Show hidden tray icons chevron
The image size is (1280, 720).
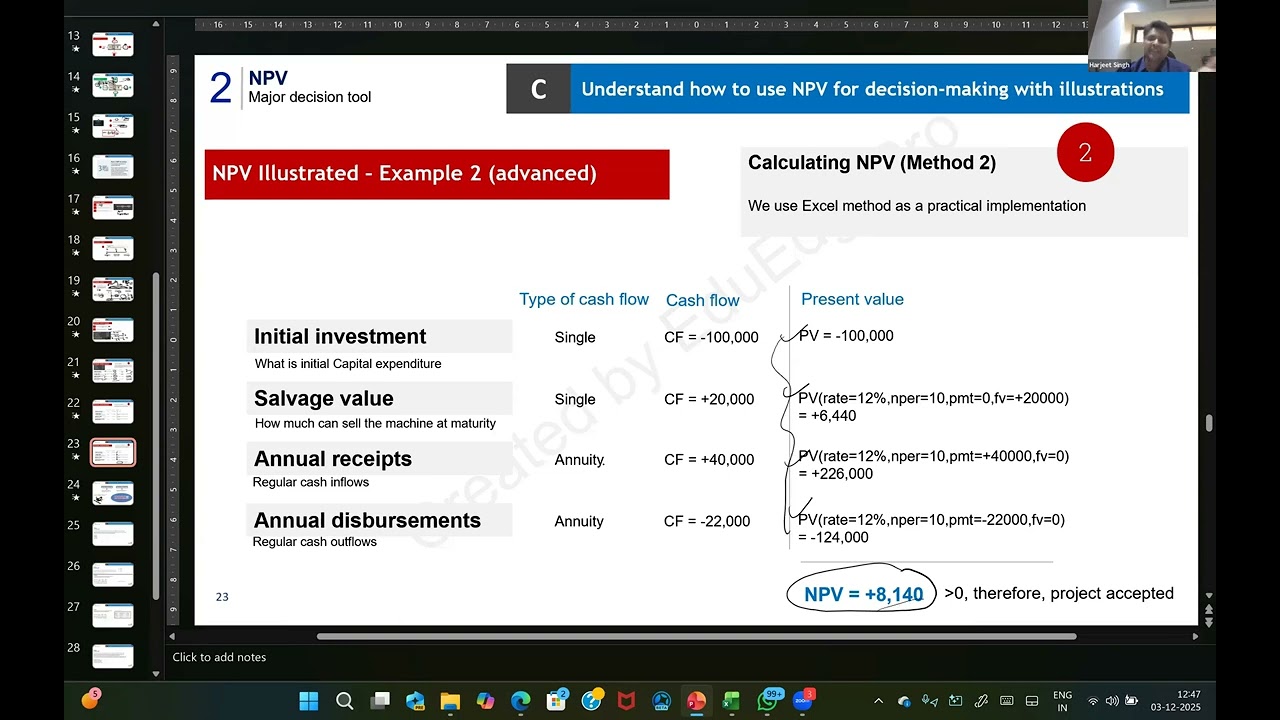click(x=878, y=701)
